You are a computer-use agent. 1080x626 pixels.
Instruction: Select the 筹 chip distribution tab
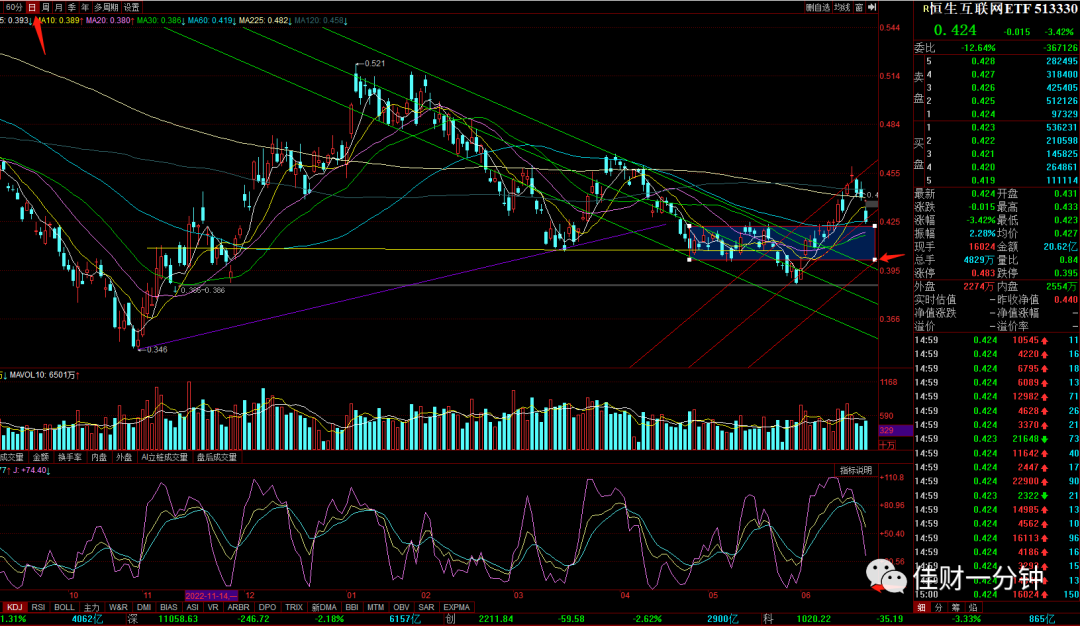955,607
